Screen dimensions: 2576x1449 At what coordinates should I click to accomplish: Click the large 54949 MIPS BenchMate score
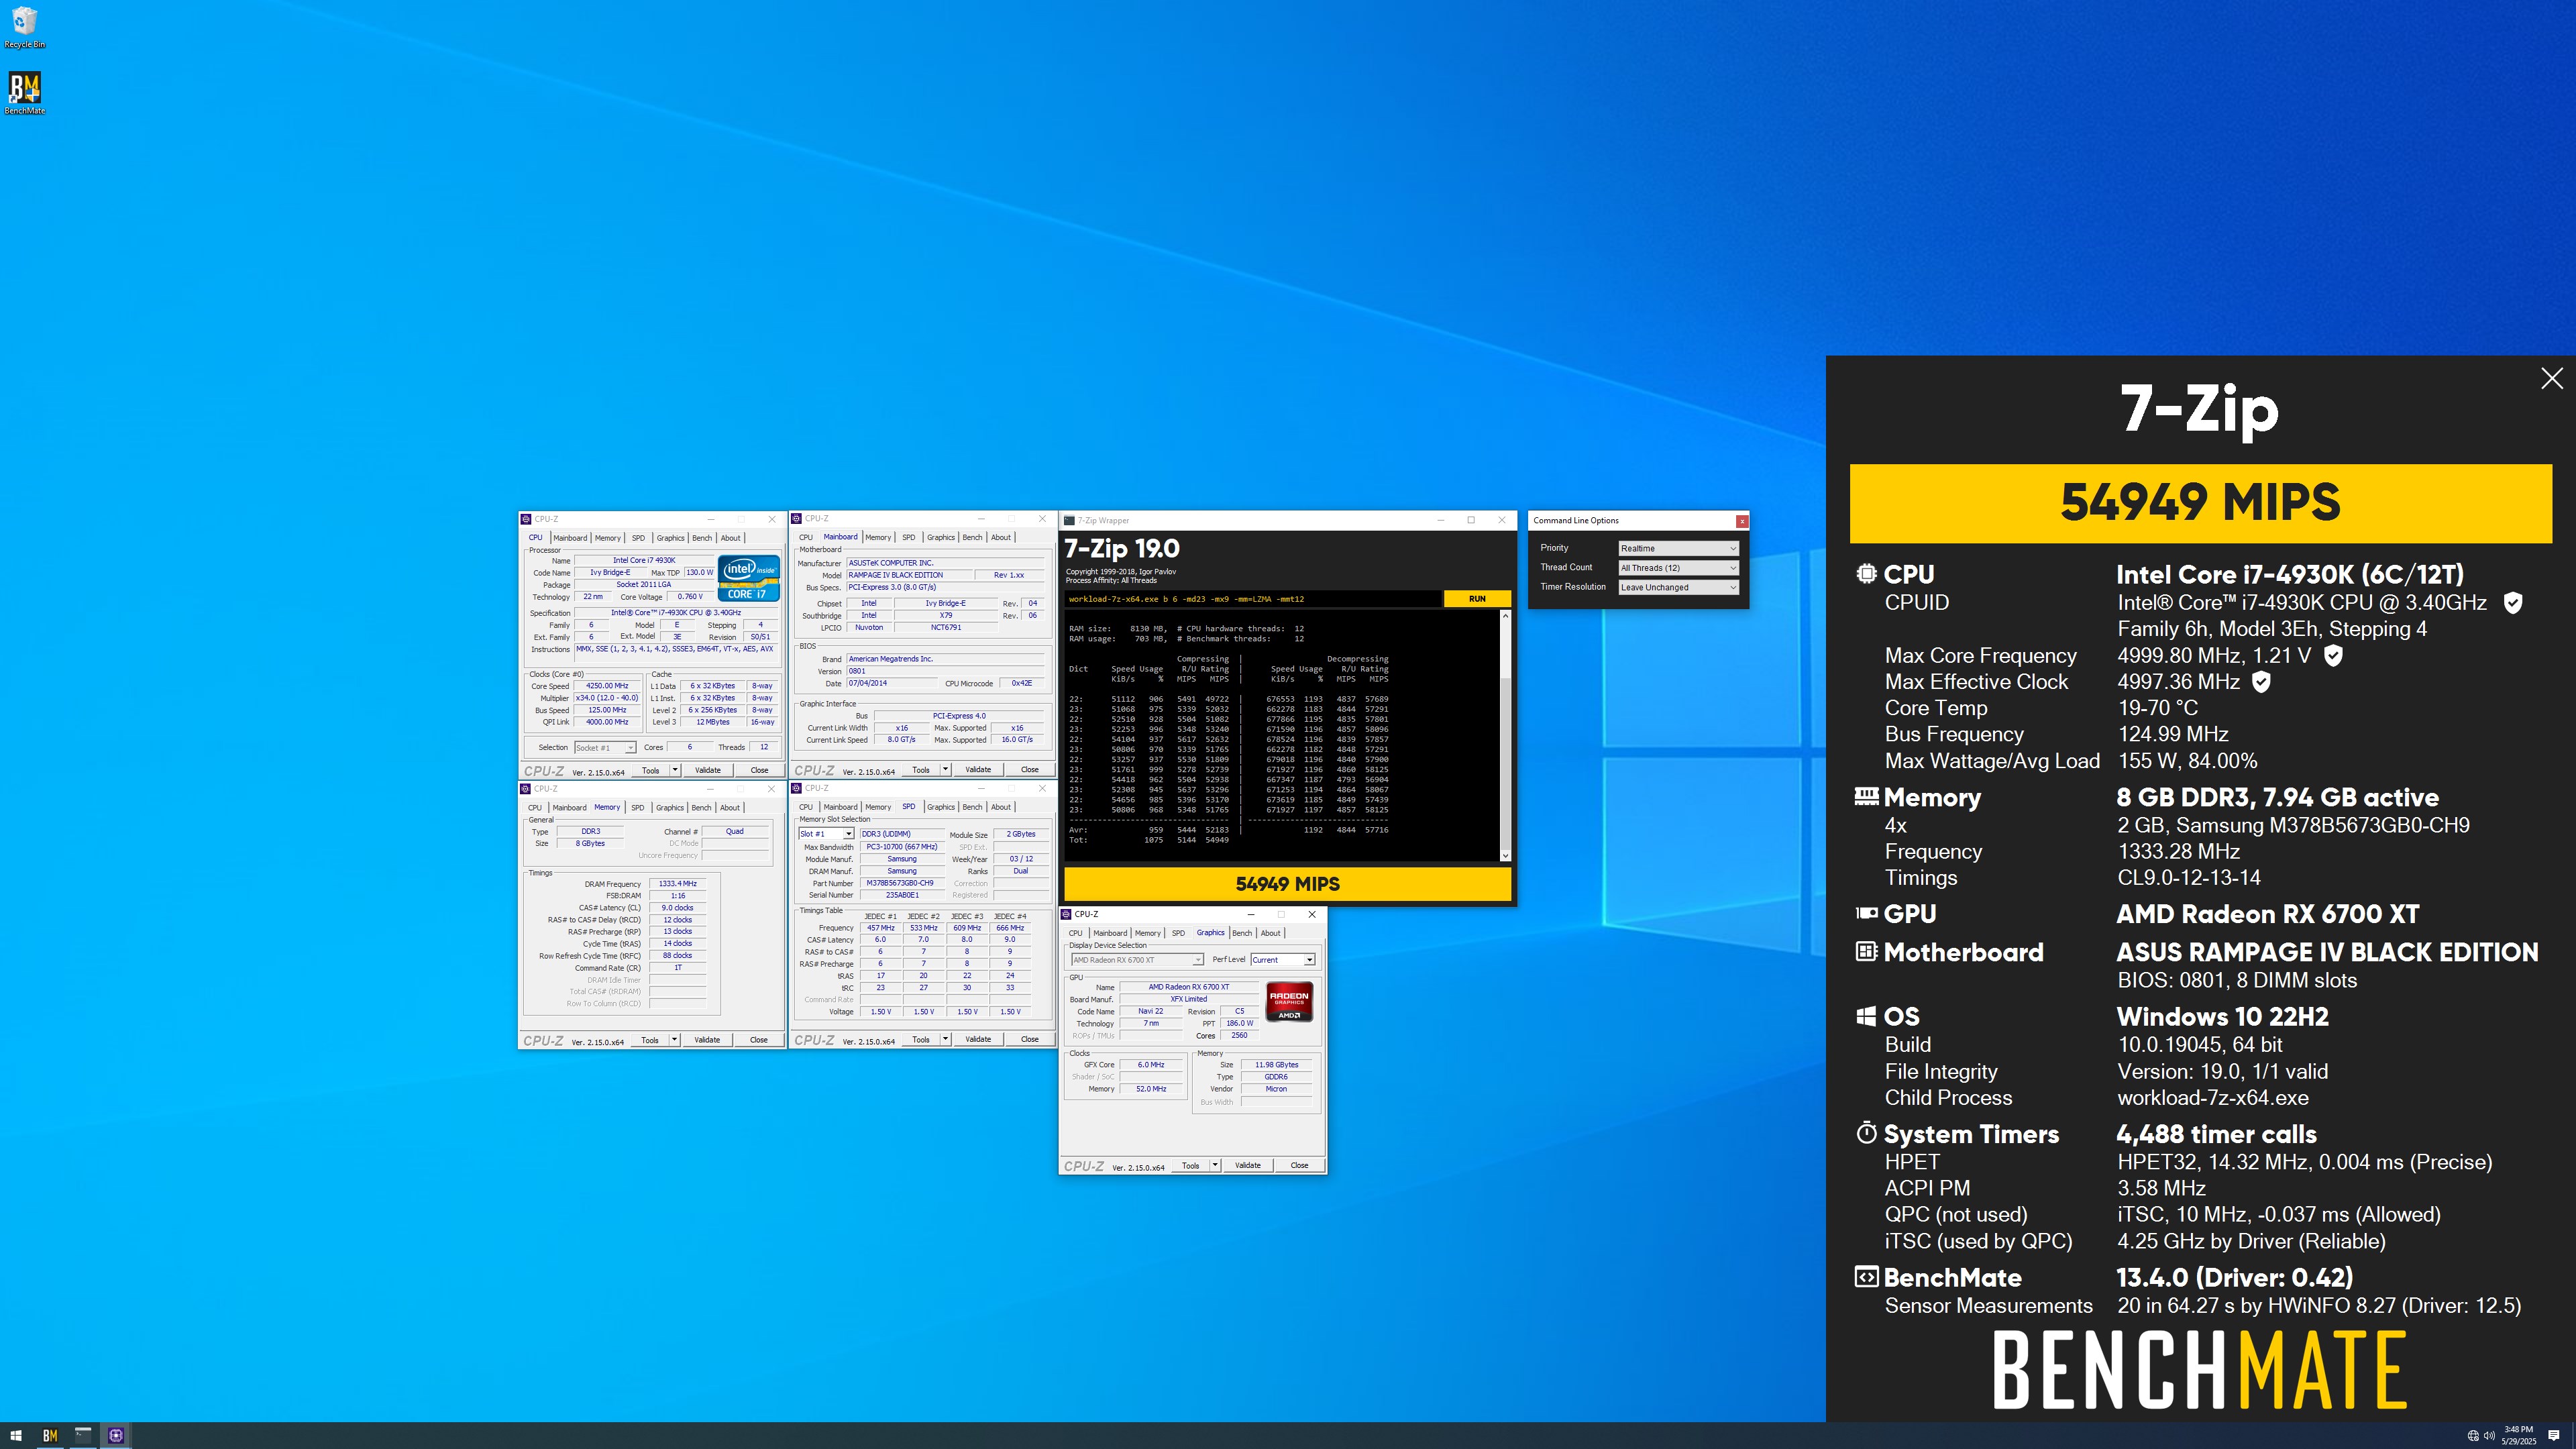click(x=2200, y=503)
